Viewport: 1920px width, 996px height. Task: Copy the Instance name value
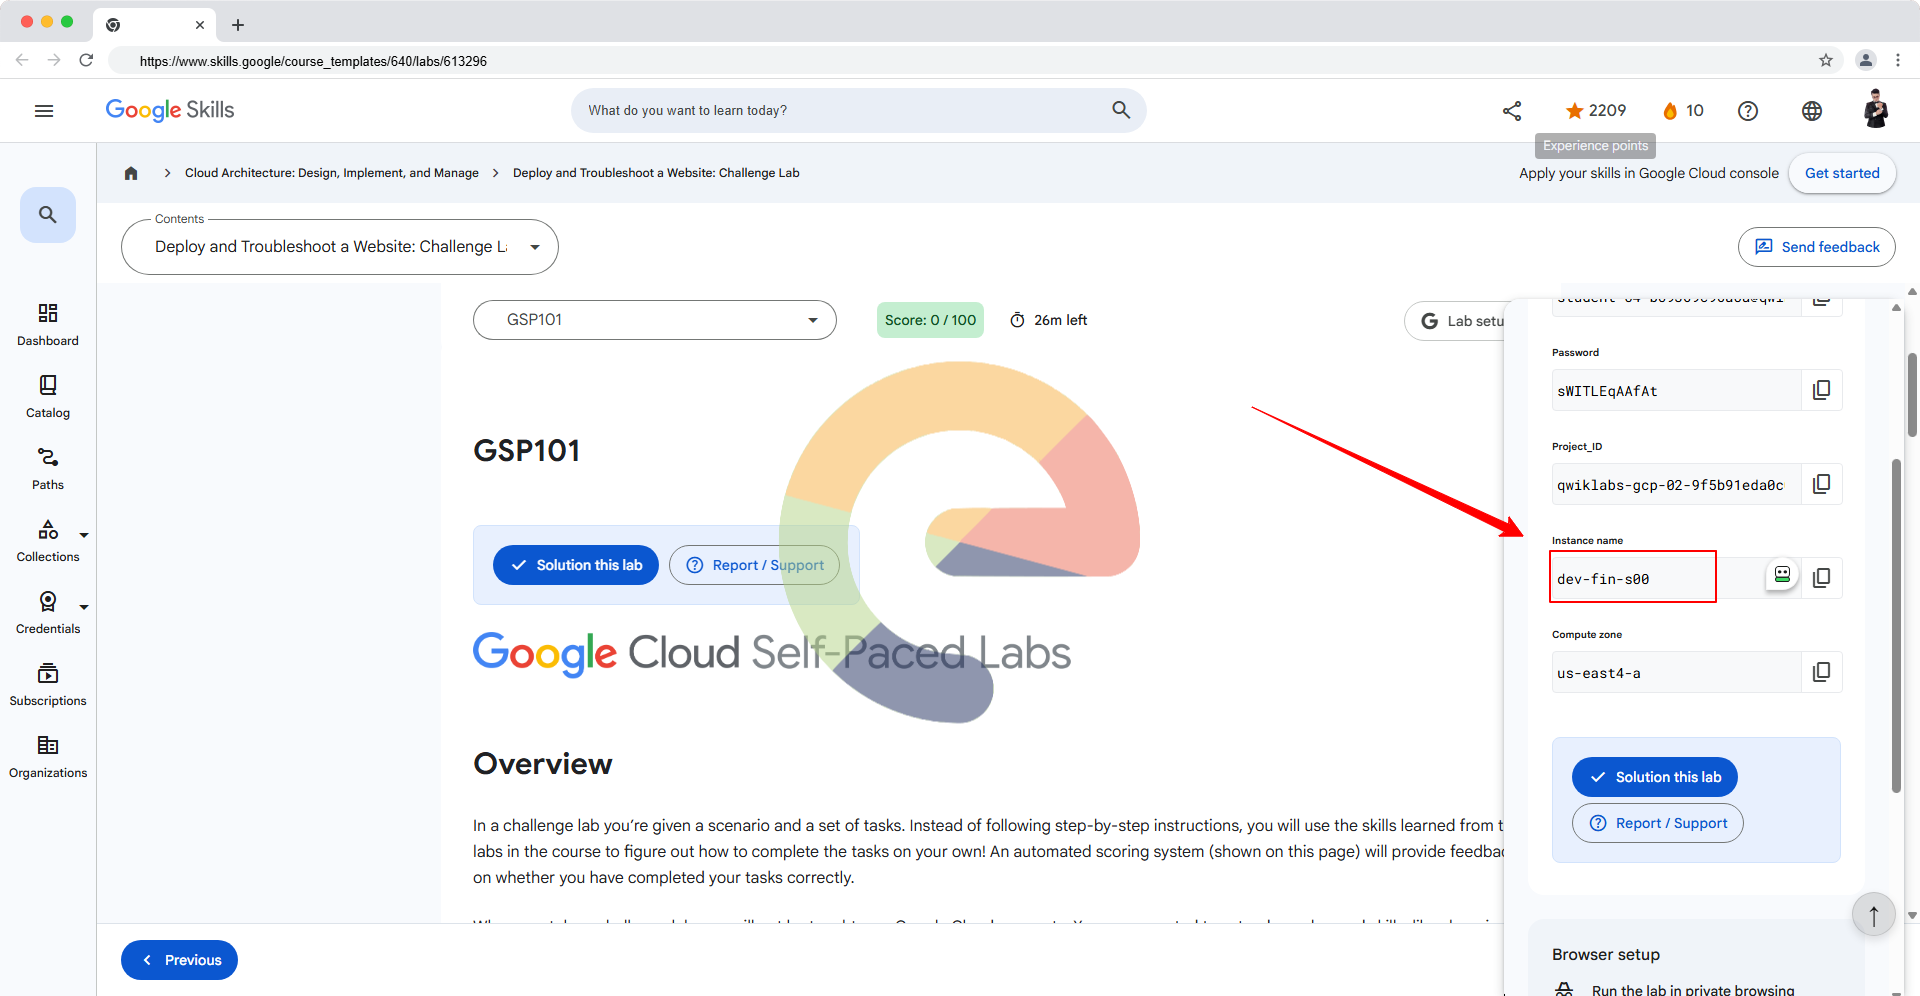[1822, 578]
